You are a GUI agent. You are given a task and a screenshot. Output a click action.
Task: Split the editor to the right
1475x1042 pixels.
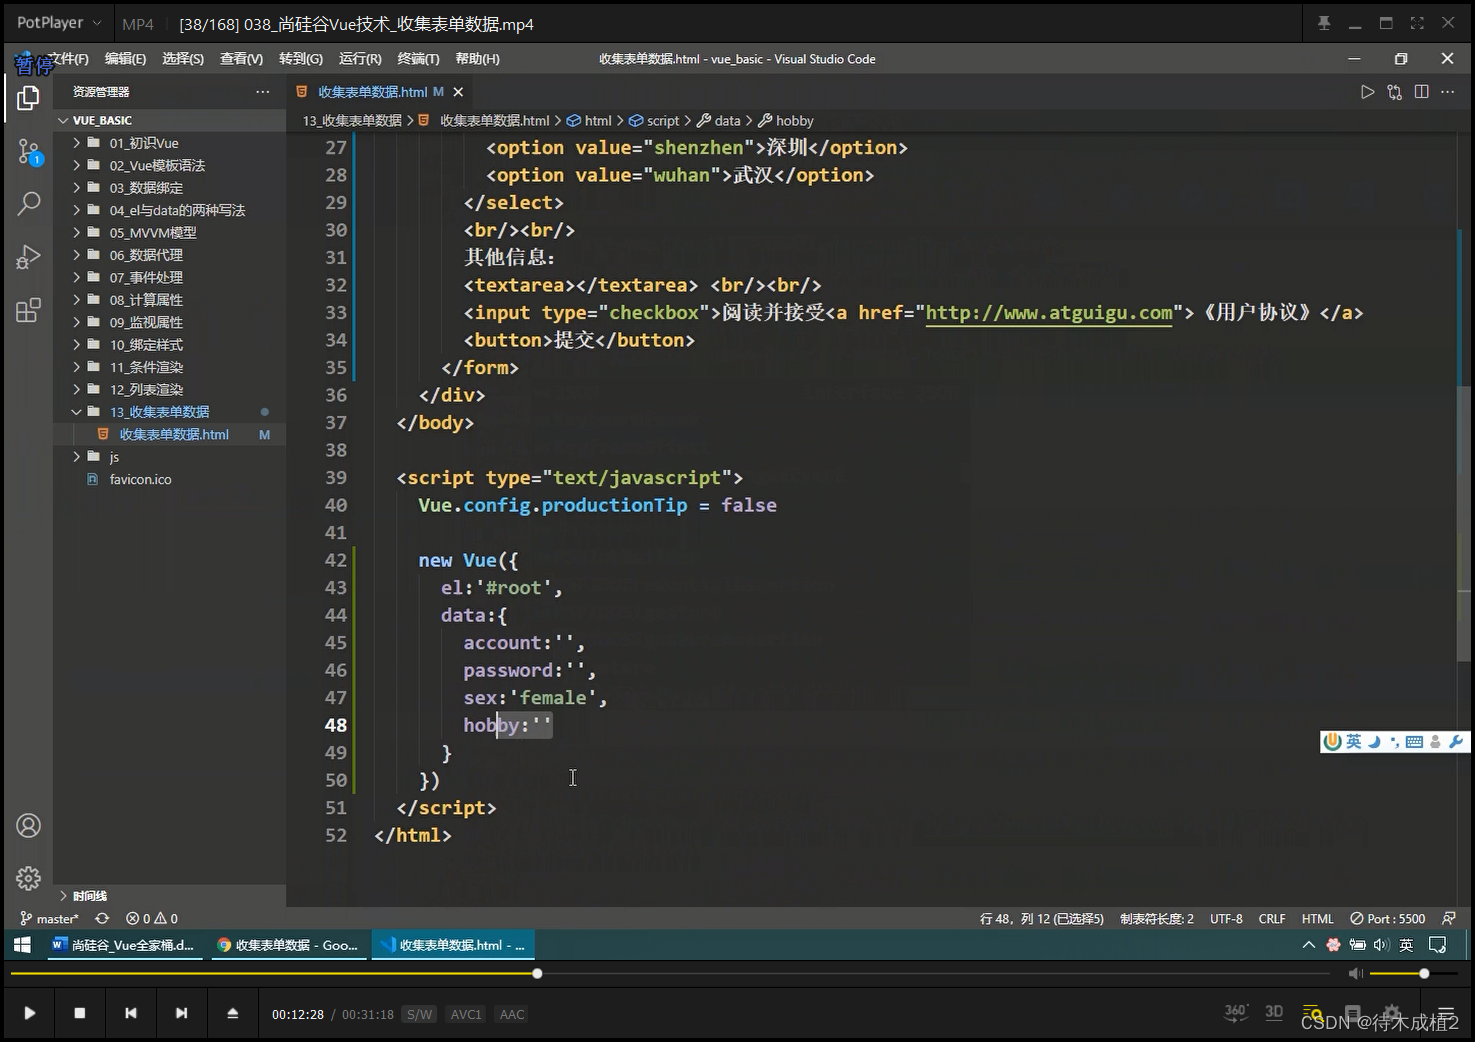(1421, 92)
